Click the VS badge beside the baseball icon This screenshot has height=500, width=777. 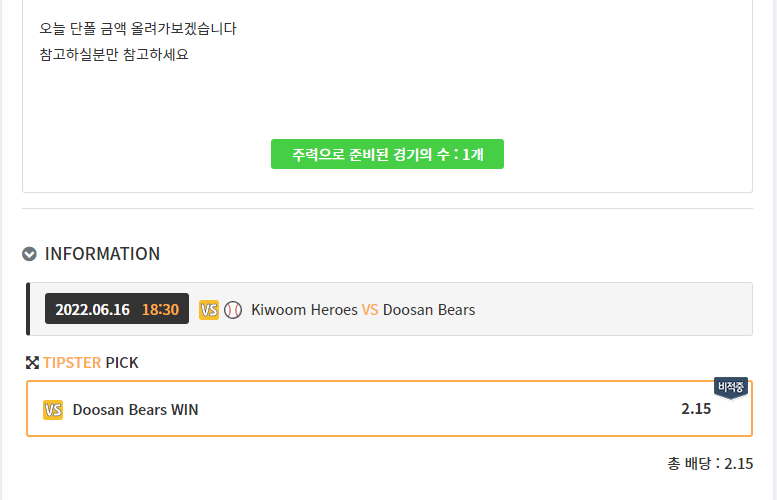(209, 310)
